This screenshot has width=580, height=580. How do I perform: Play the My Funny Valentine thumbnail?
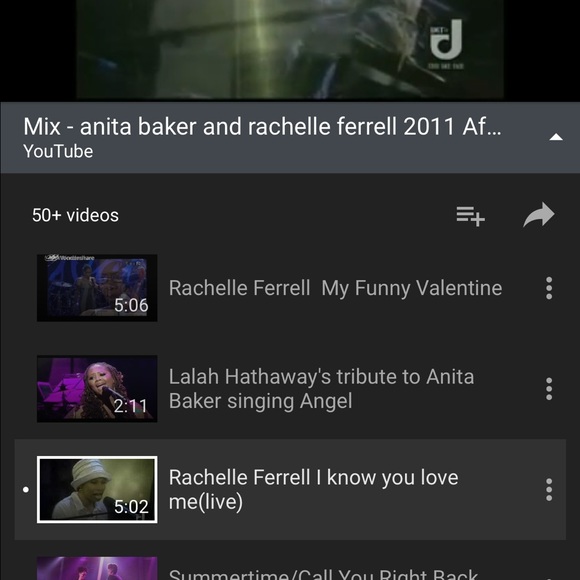tap(97, 288)
